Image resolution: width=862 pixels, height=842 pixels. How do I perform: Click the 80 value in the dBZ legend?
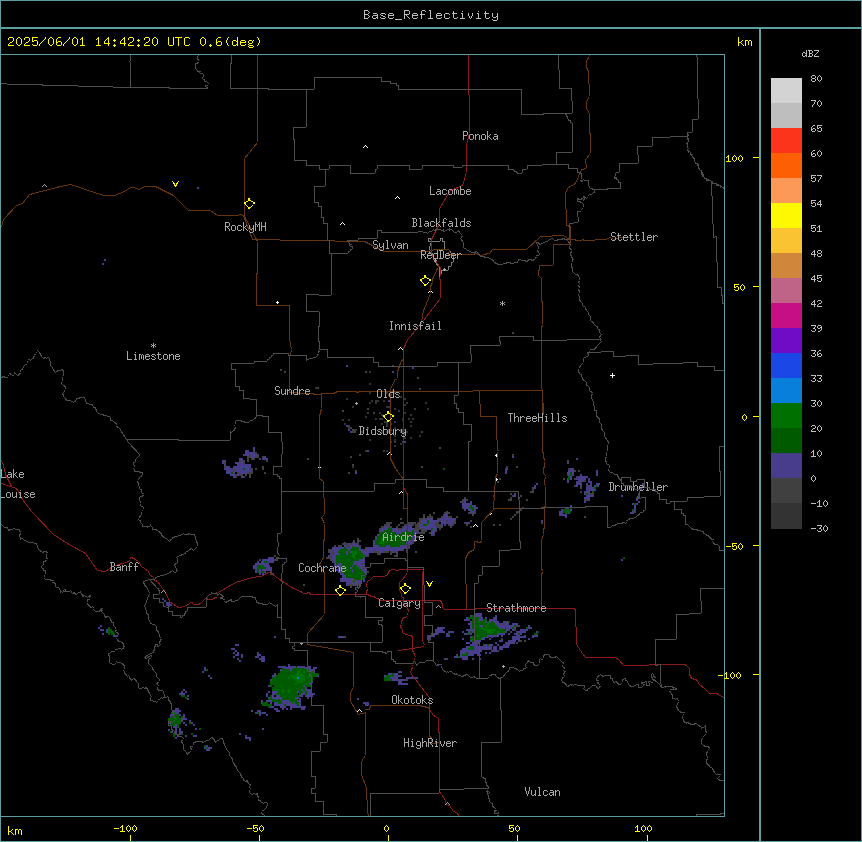(816, 79)
